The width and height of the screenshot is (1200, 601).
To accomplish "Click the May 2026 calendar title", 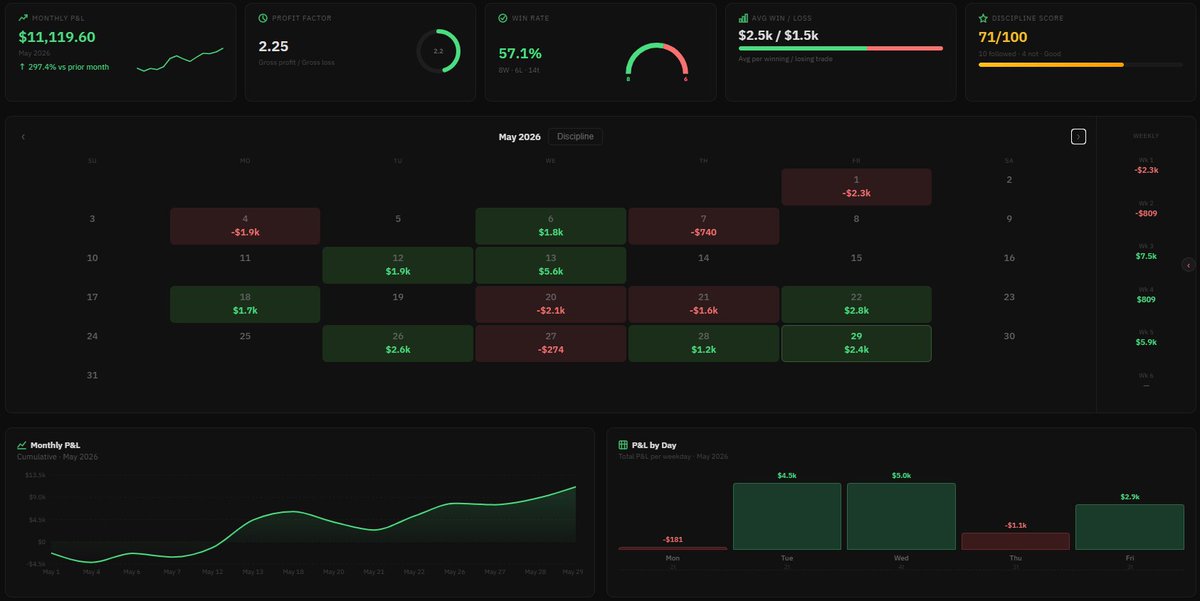I will point(519,137).
